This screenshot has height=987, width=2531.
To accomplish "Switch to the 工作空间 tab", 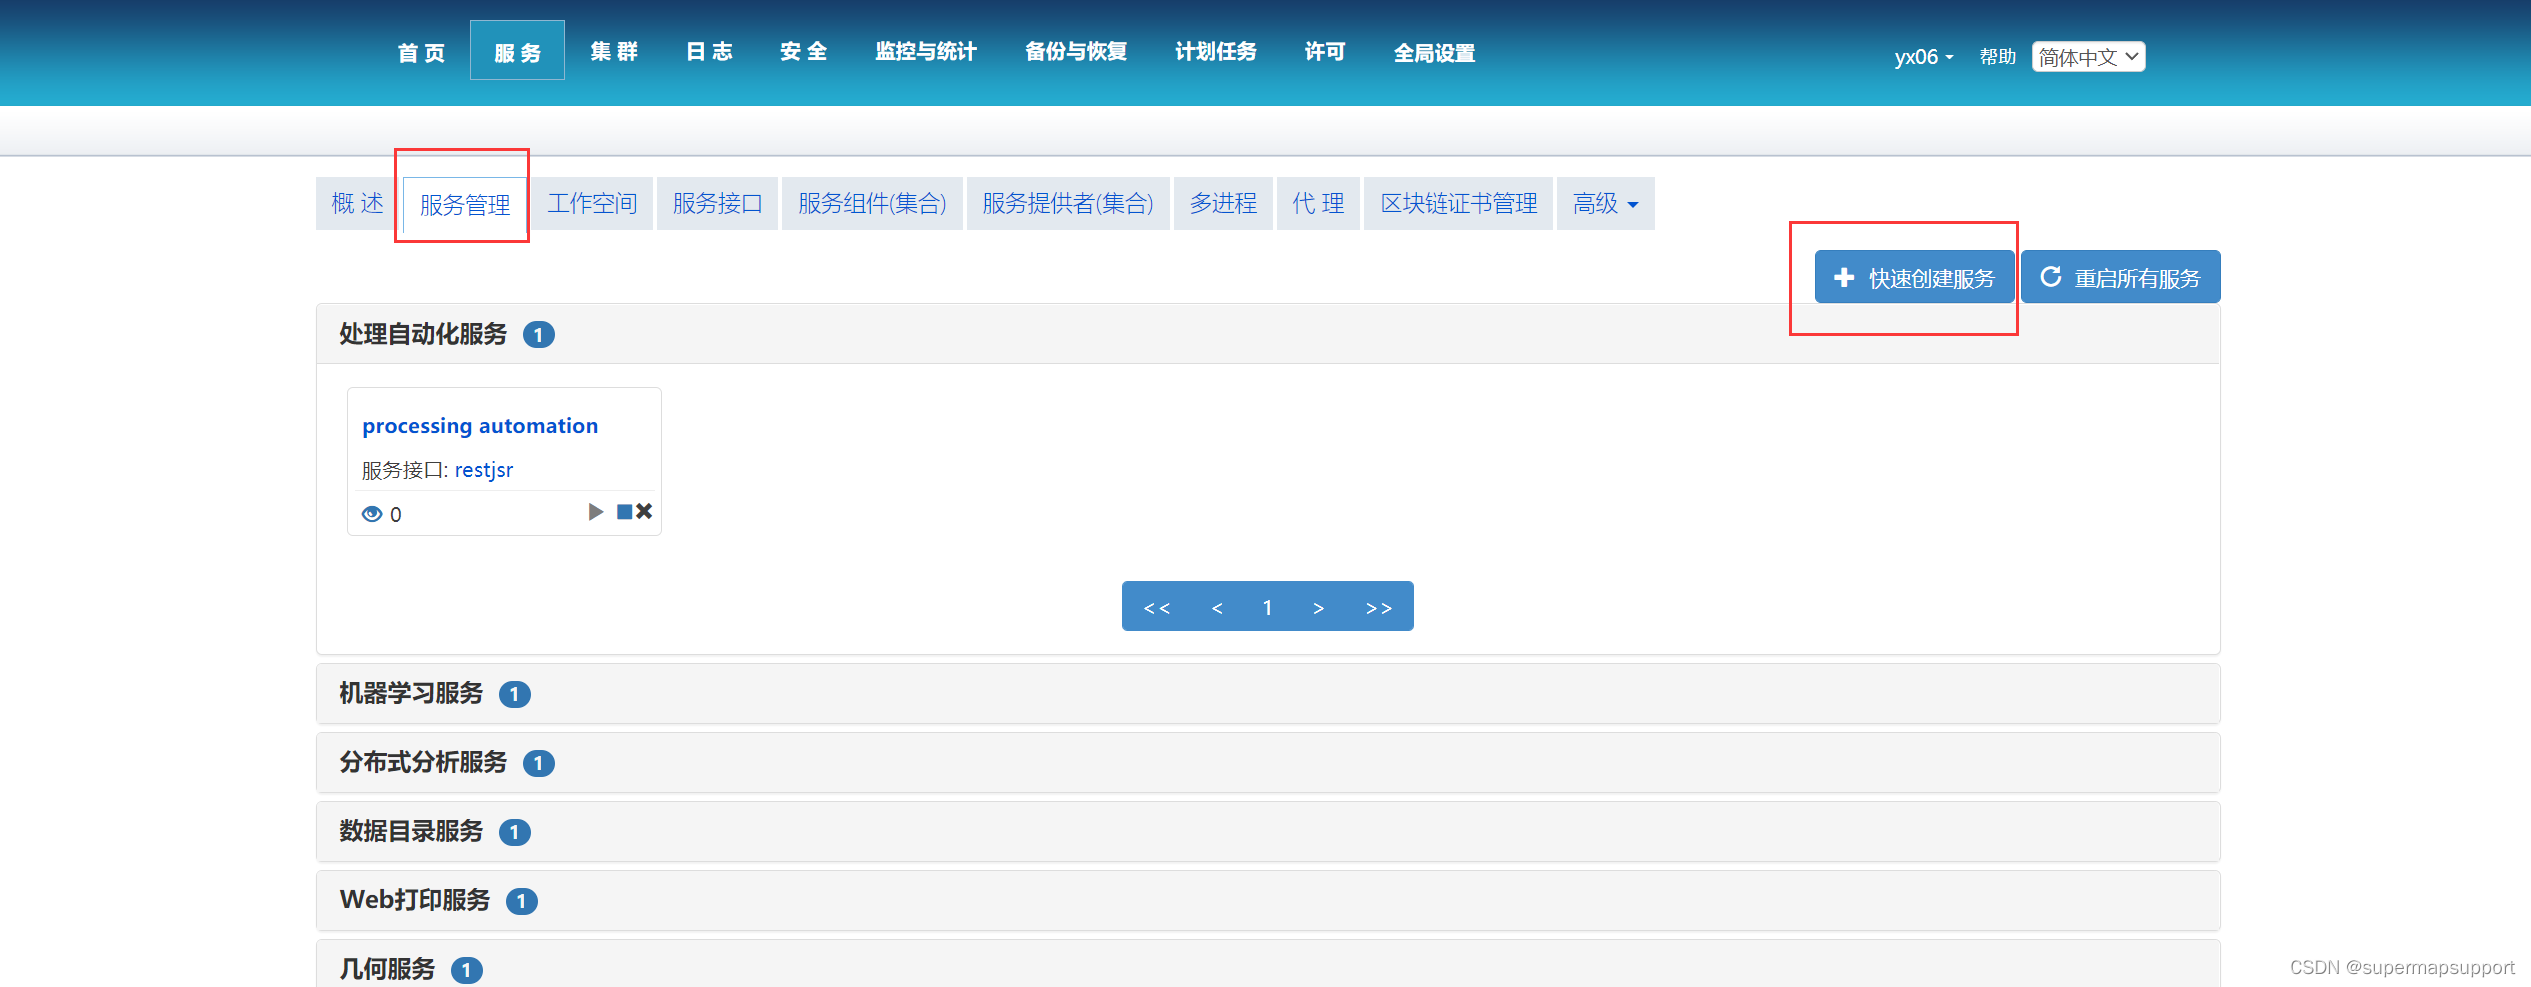I will (x=592, y=204).
